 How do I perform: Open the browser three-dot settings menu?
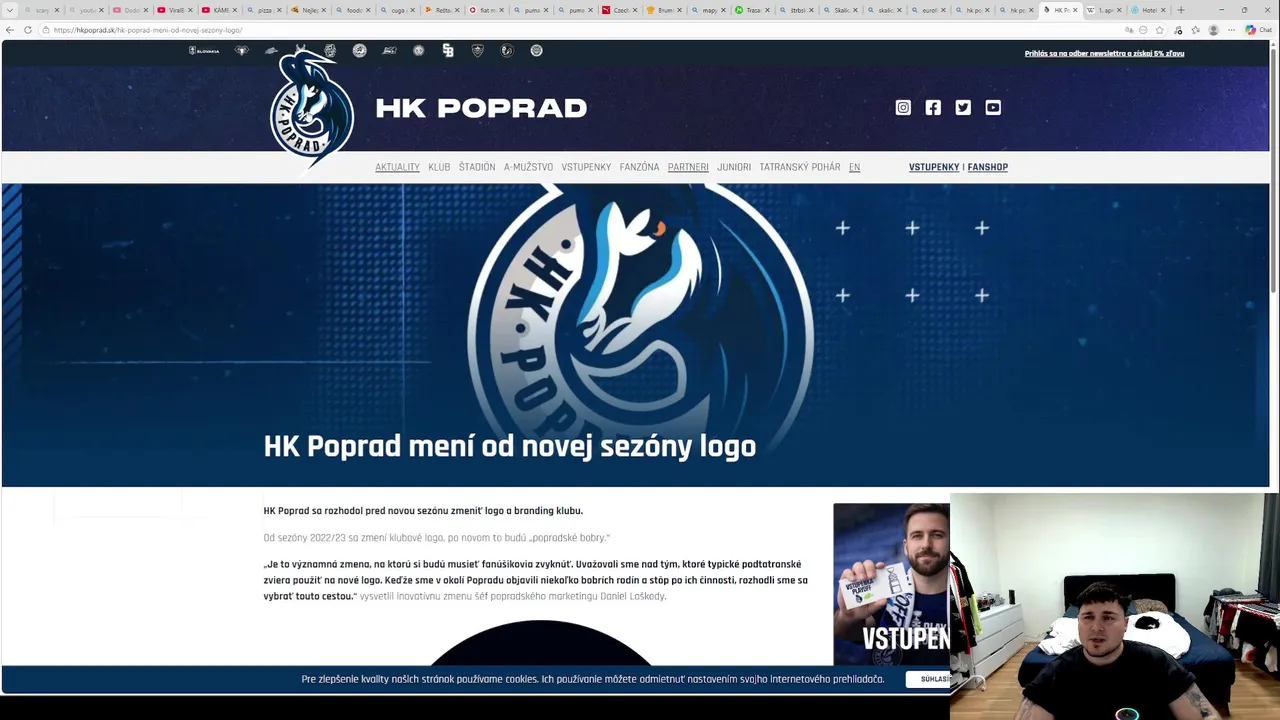1232,30
